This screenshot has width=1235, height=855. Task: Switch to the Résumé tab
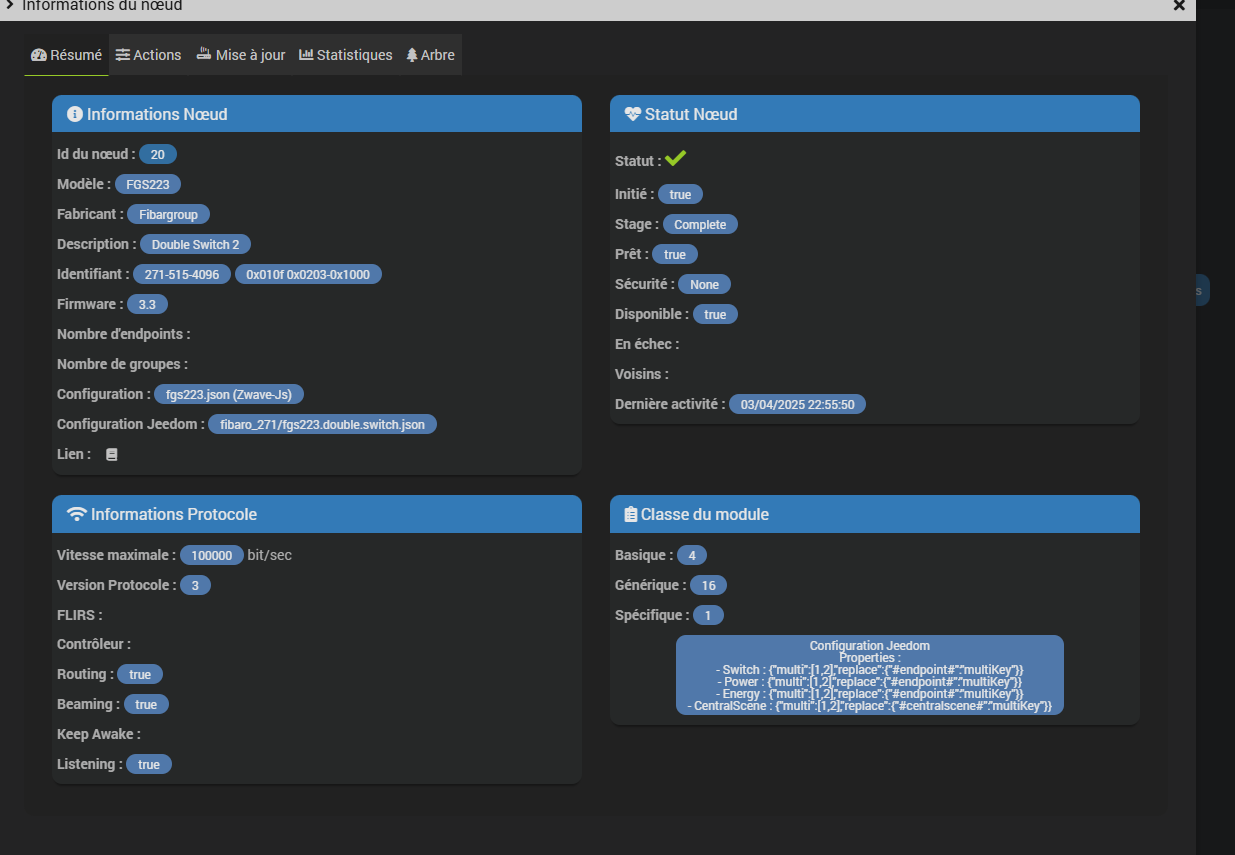[x=67, y=55]
